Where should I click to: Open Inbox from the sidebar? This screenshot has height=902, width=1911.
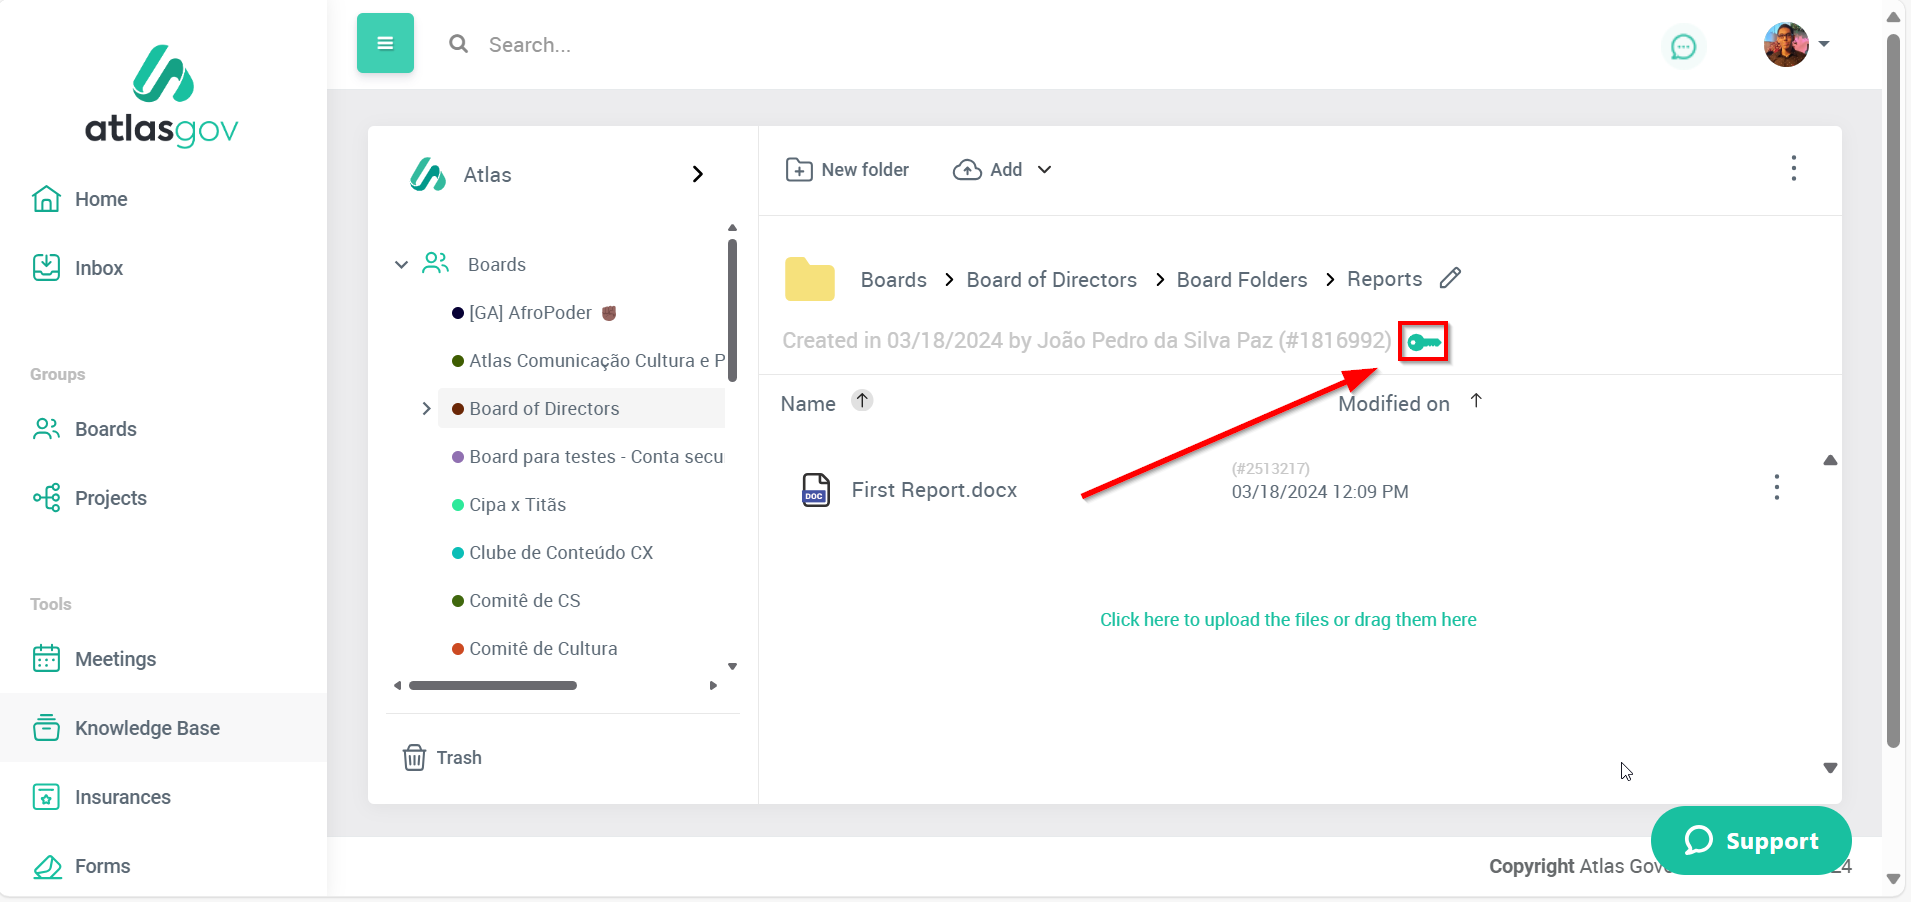pyautogui.click(x=98, y=268)
